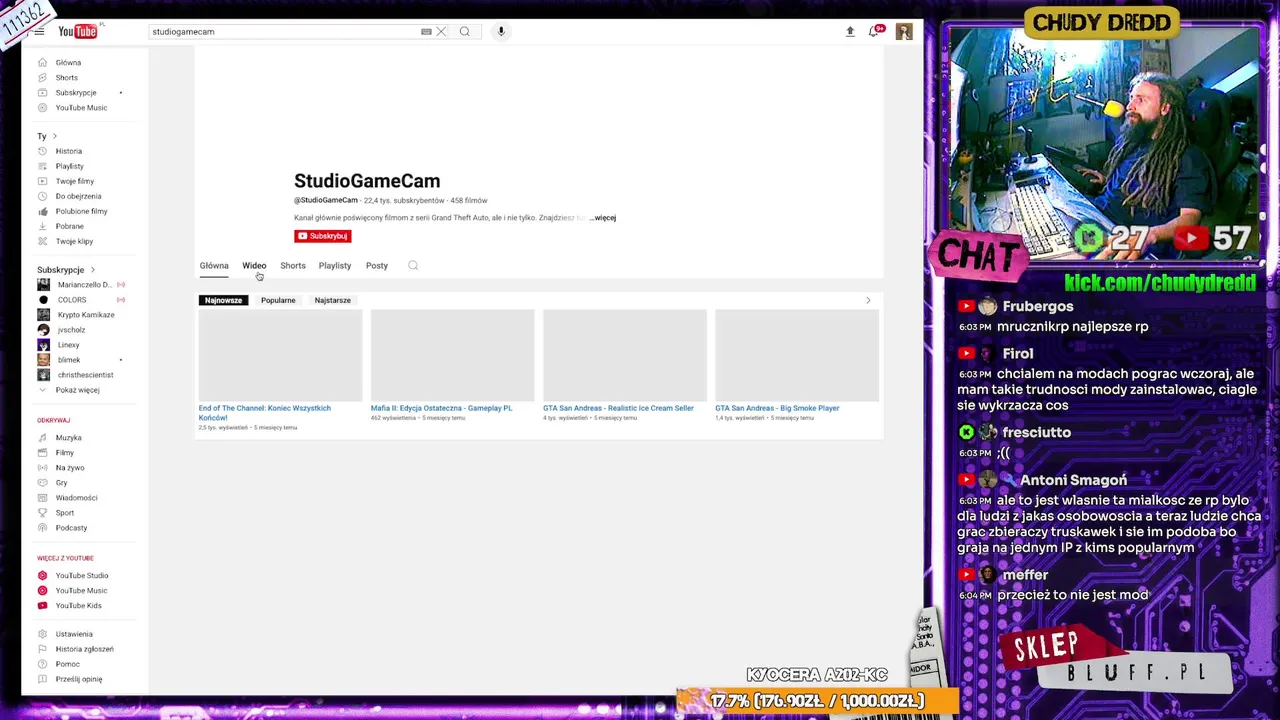This screenshot has height=720, width=1280.
Task: Open Playlisty in the left sidebar
Action: point(70,167)
